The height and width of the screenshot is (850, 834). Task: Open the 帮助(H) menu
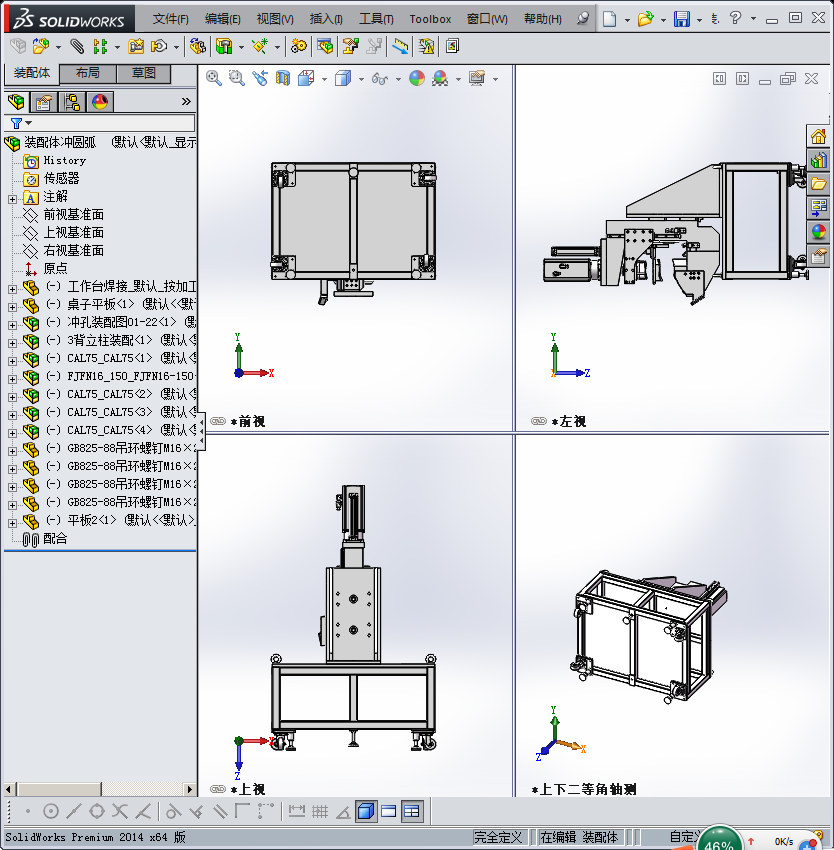(542, 19)
